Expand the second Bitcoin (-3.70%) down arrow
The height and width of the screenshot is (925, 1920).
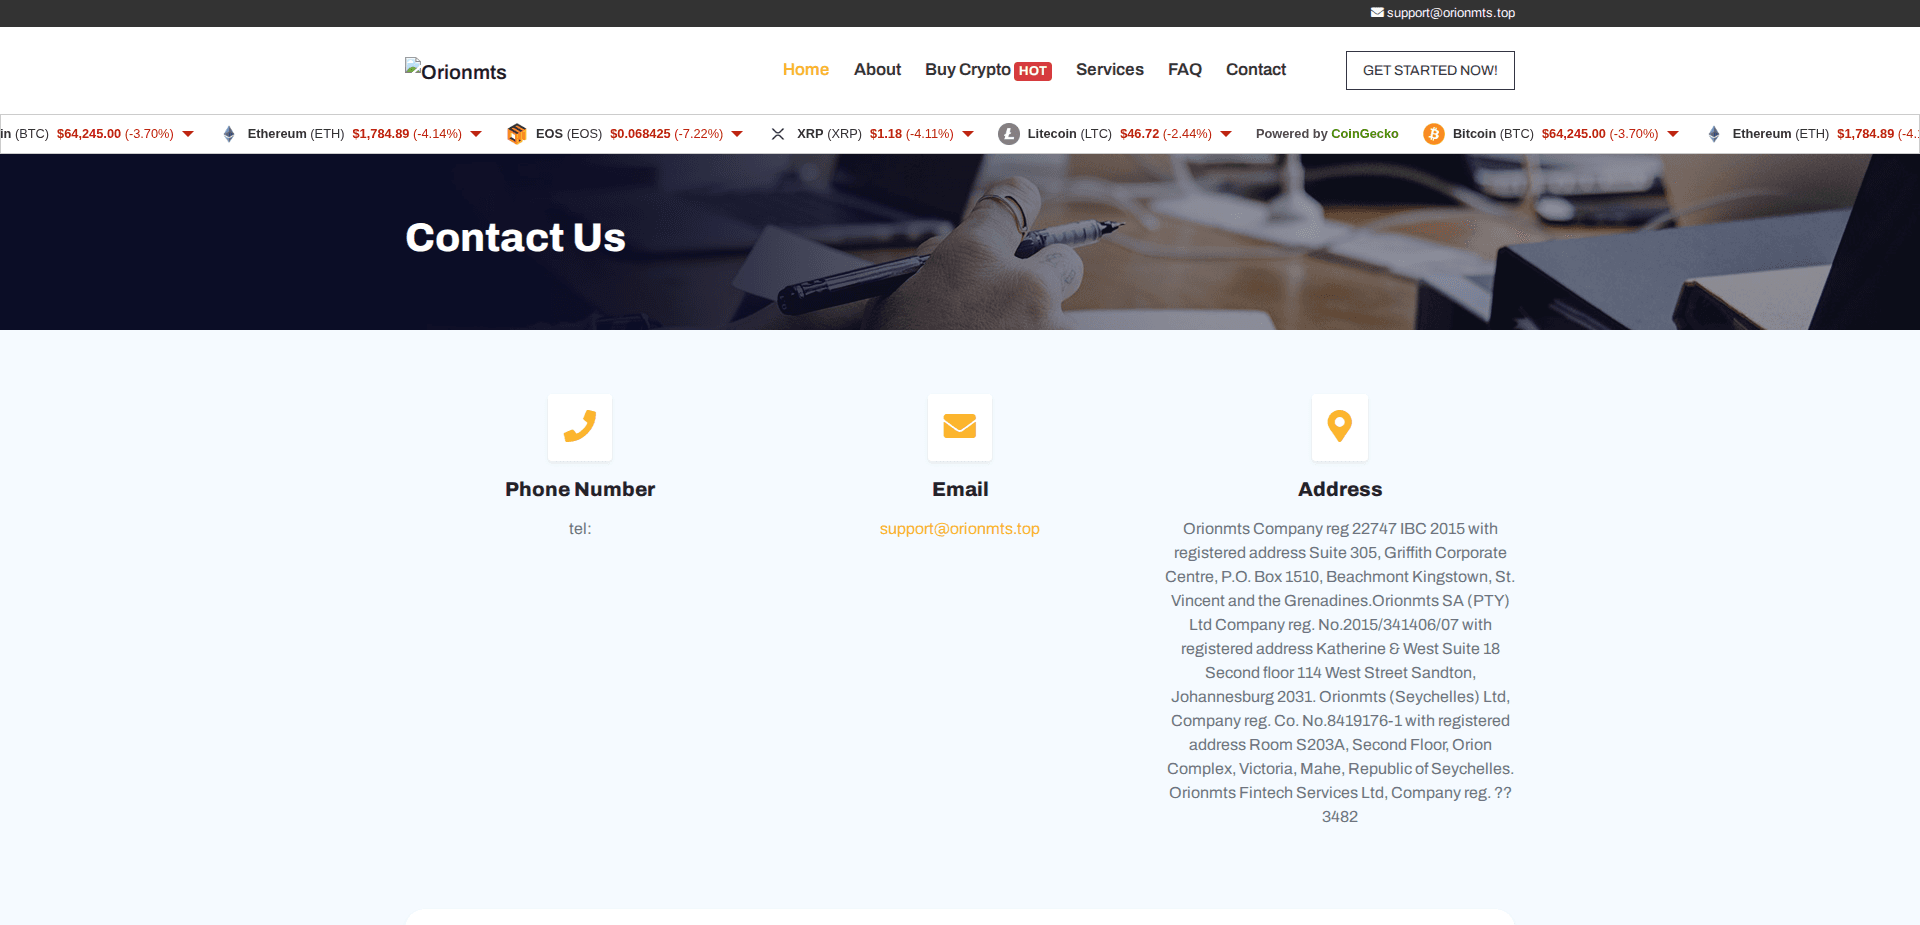(x=1673, y=134)
